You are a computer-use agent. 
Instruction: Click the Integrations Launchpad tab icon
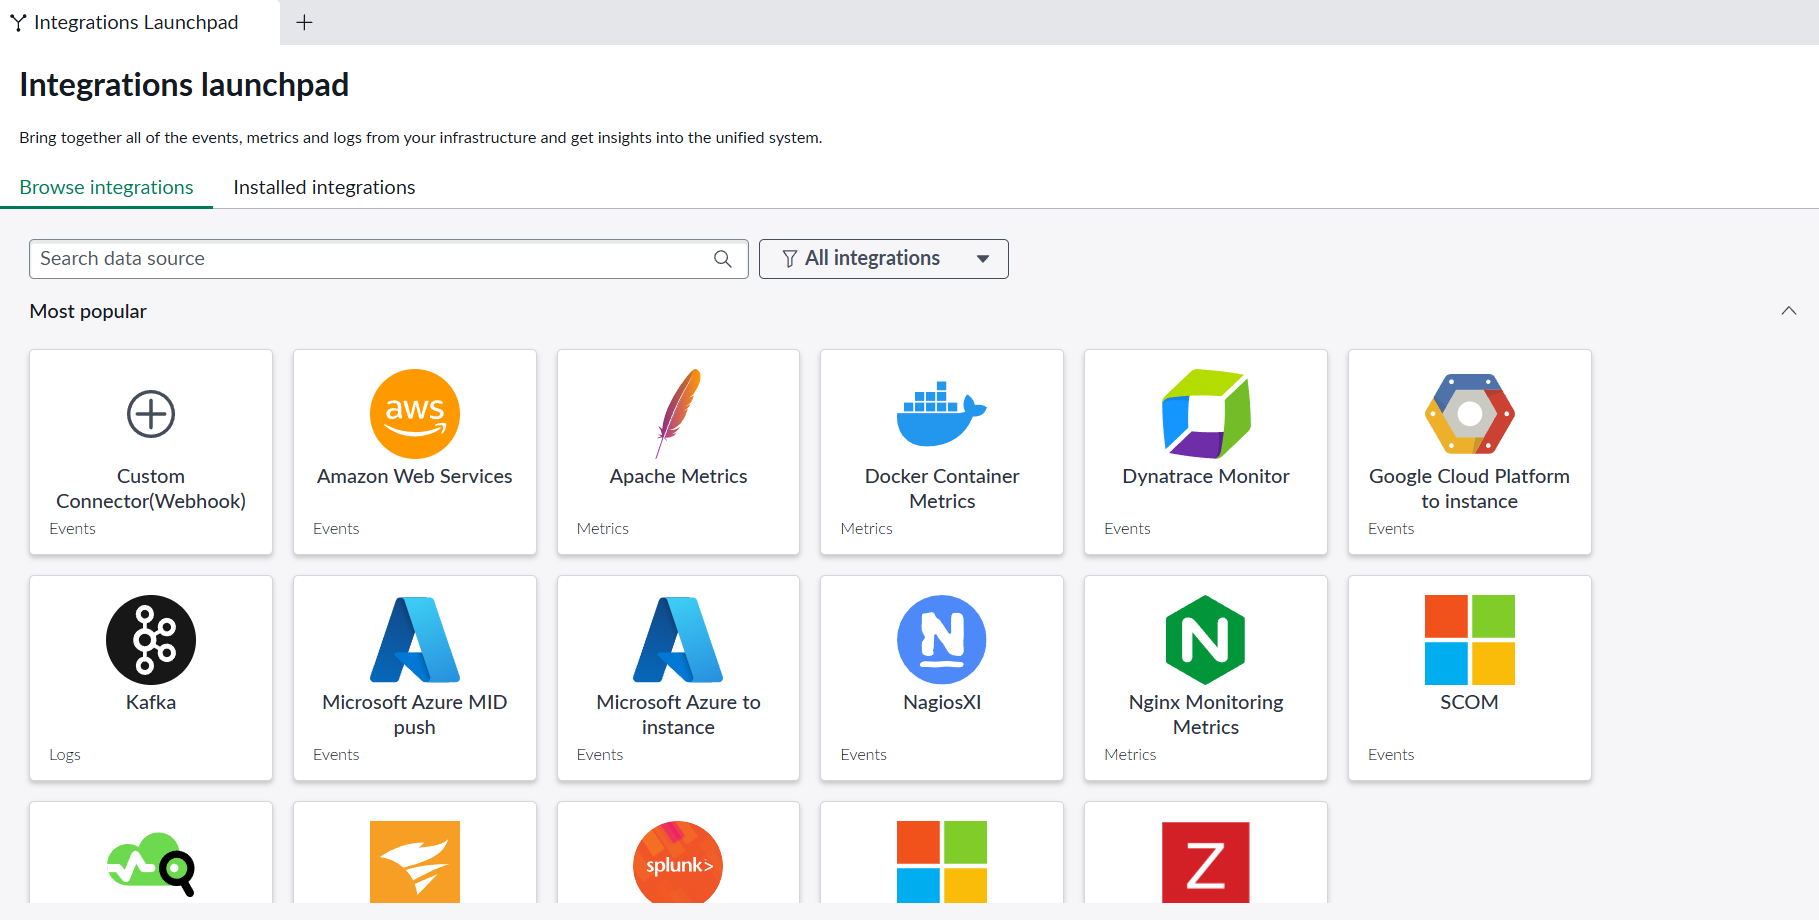[x=18, y=22]
